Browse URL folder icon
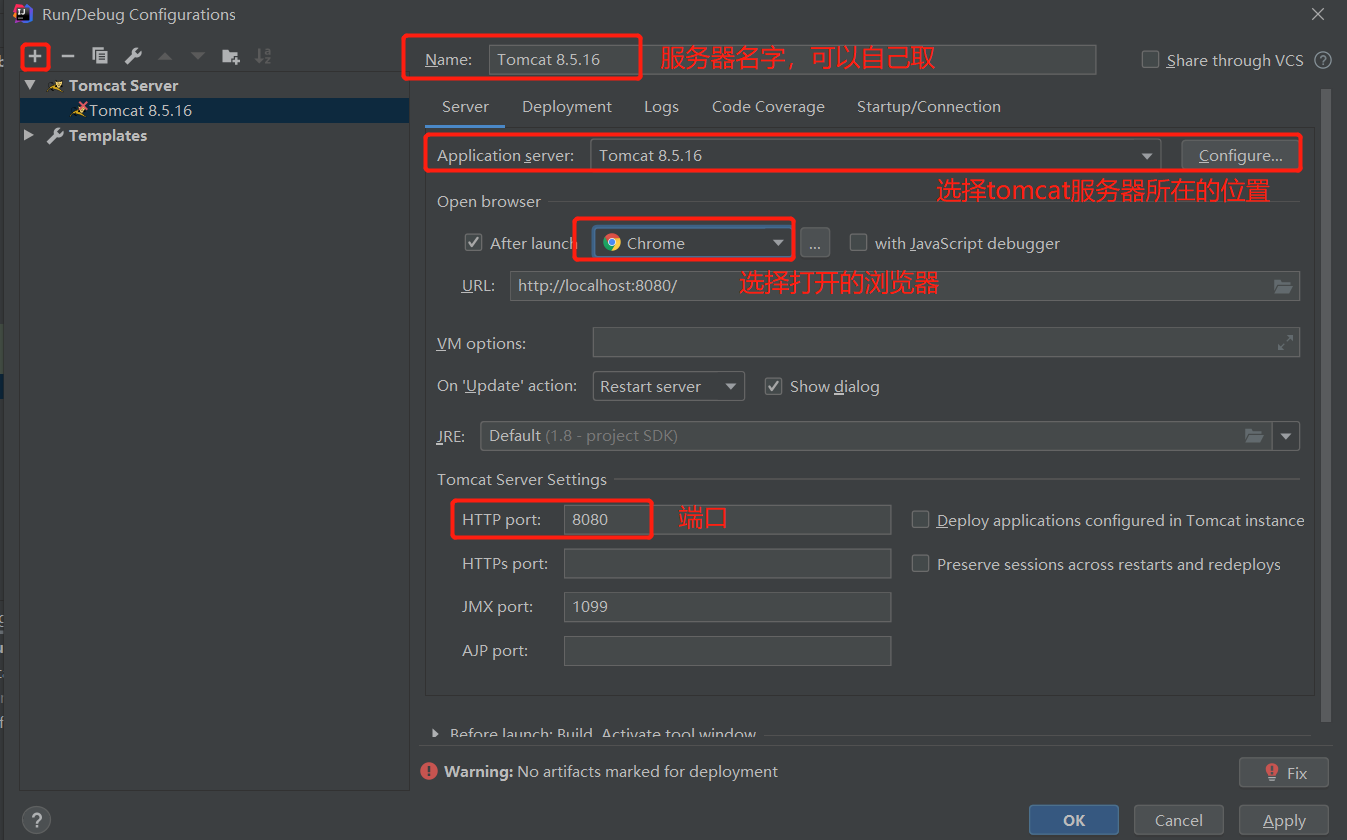Viewport: 1347px width, 840px height. (x=1283, y=286)
